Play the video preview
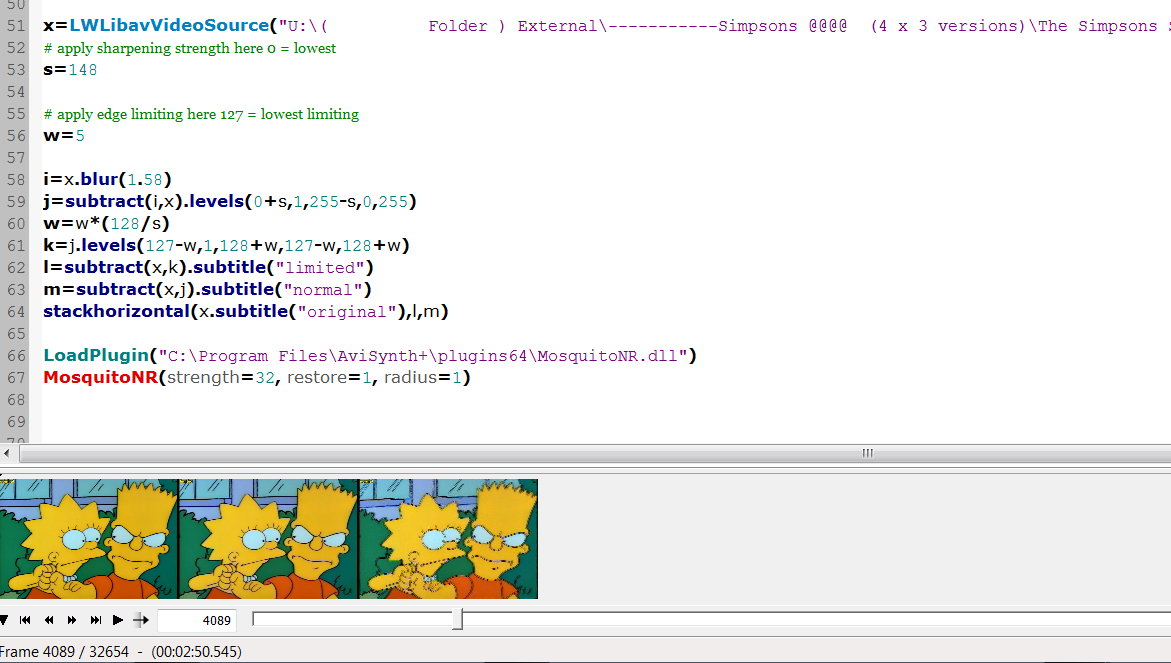This screenshot has width=1171, height=663. (x=117, y=620)
